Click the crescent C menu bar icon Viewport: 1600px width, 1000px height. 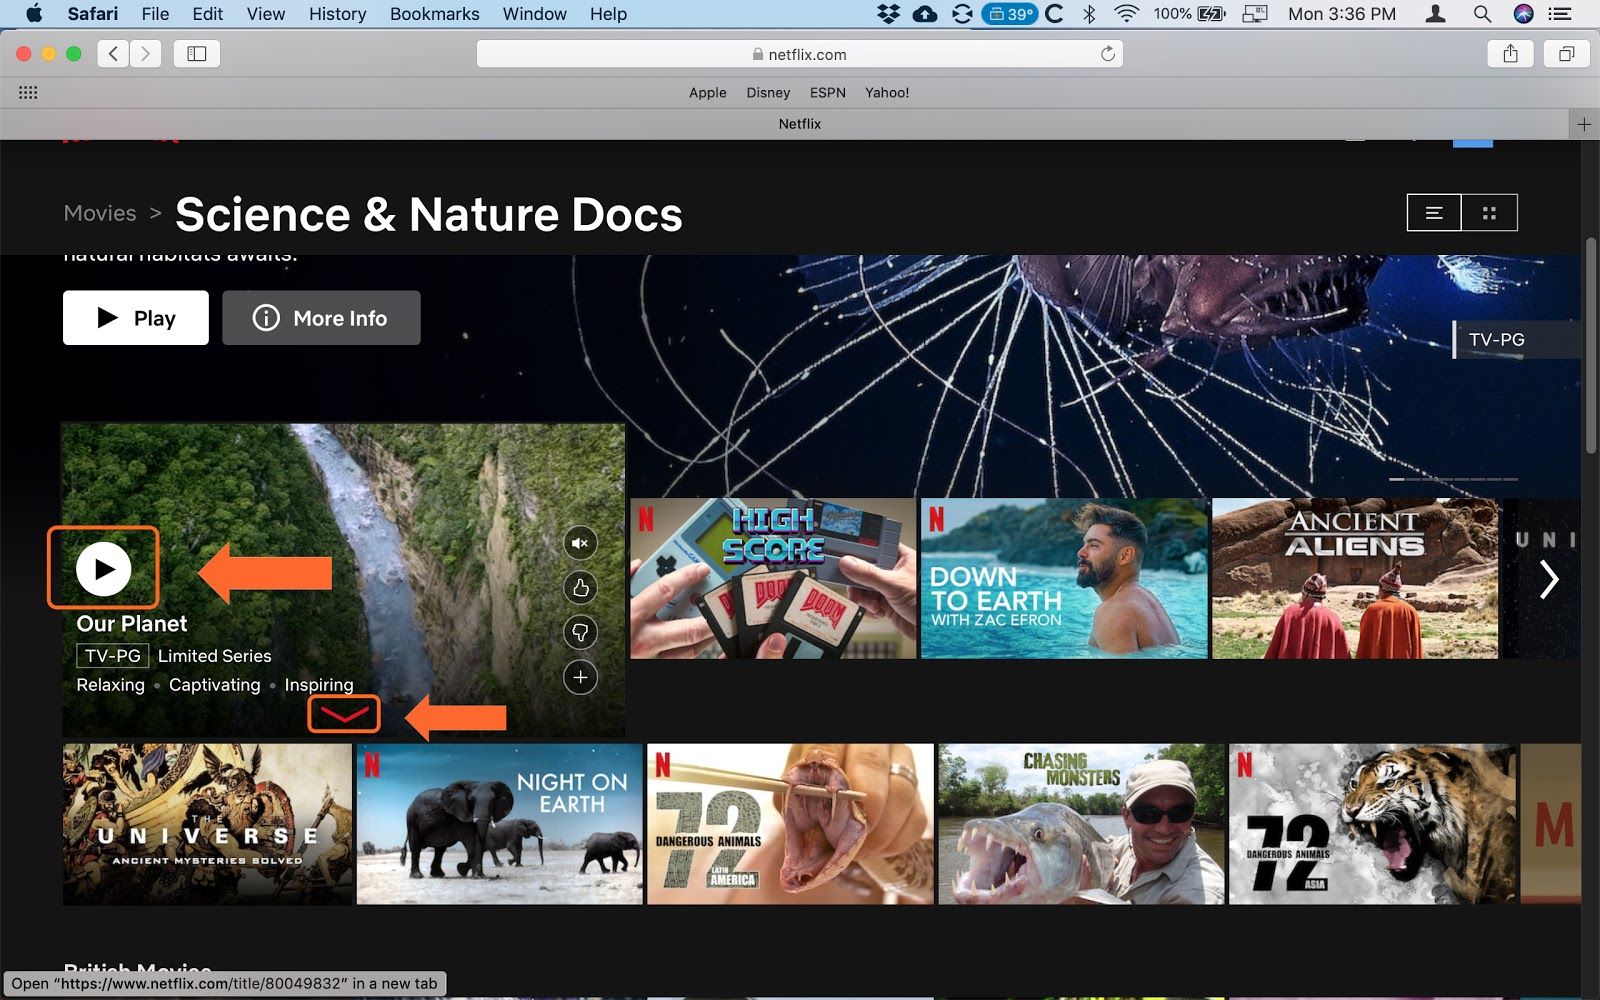point(1054,14)
